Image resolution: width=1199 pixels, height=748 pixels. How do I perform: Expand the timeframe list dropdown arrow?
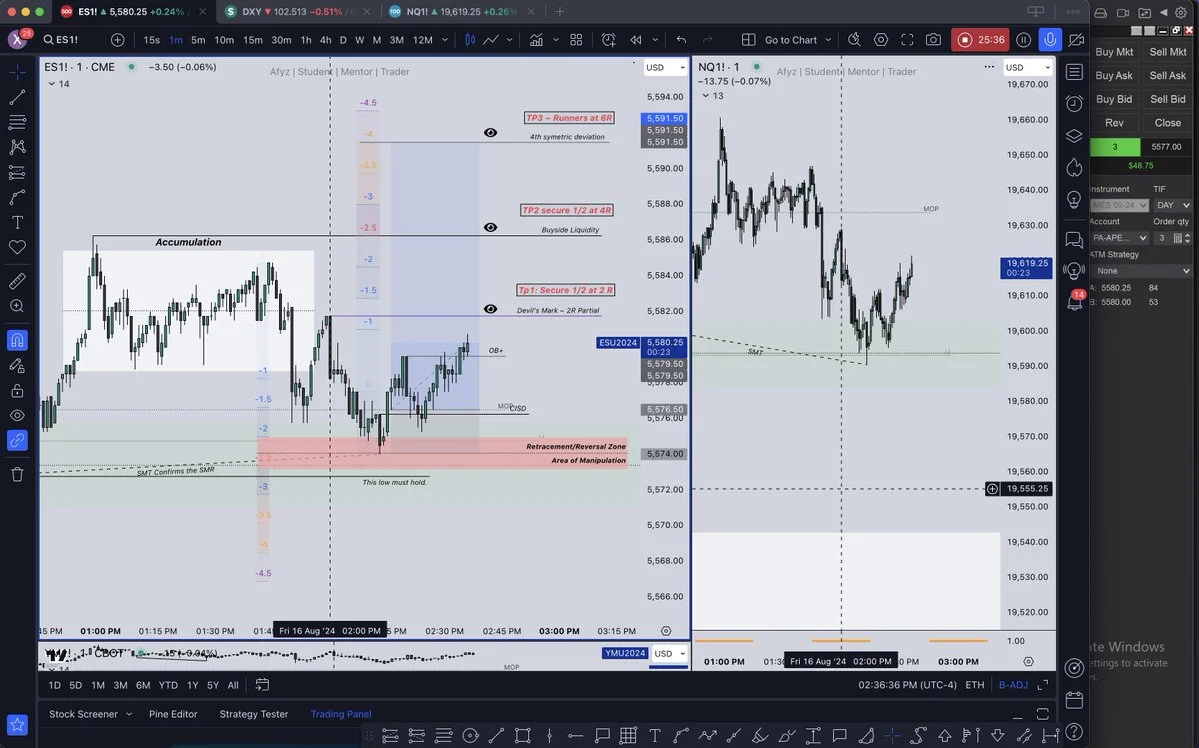tap(445, 40)
